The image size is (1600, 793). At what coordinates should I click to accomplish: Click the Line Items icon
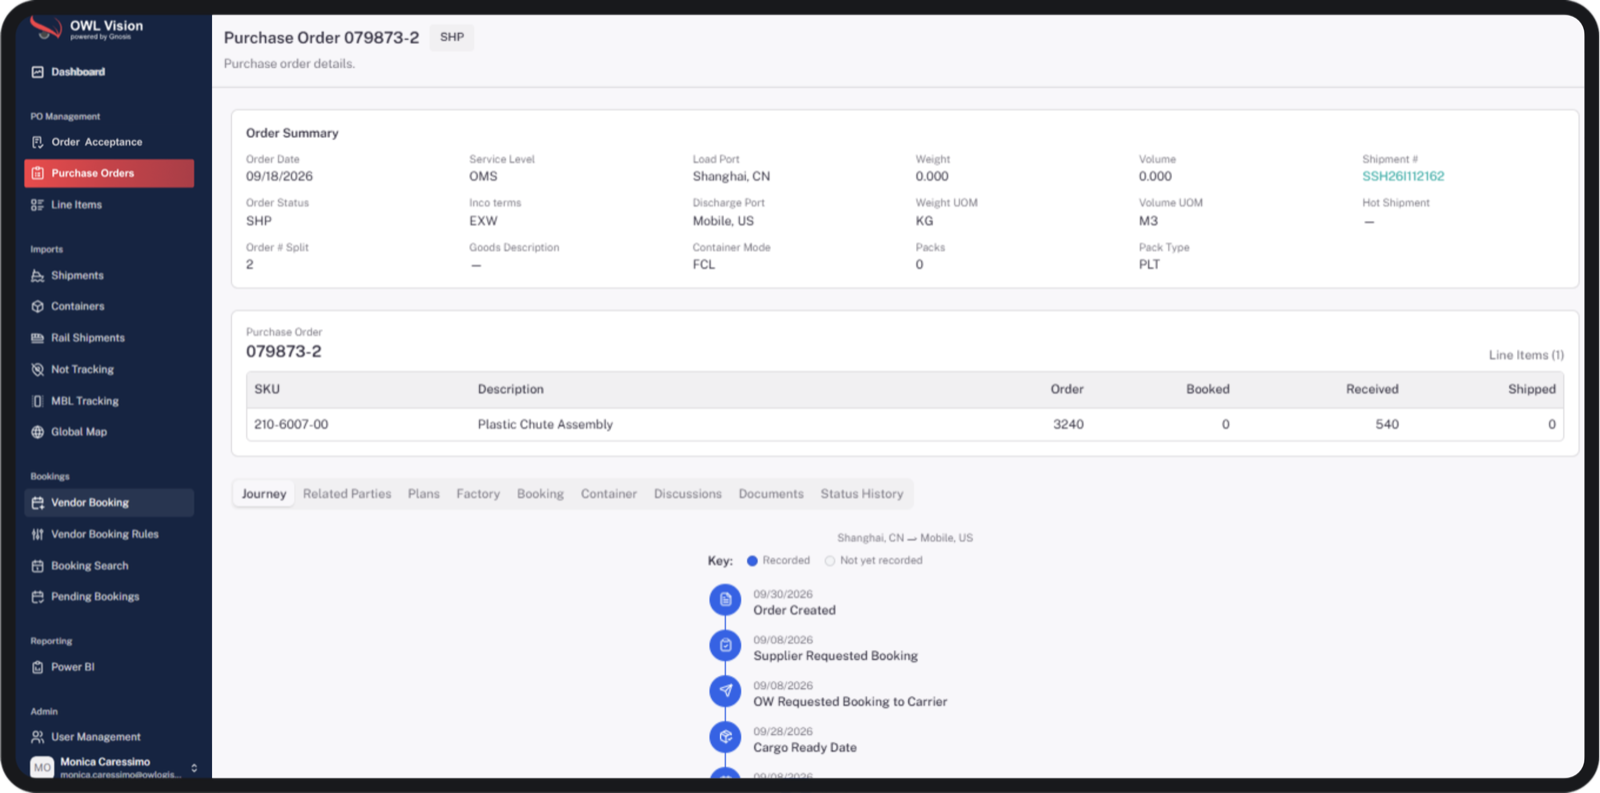tap(38, 205)
